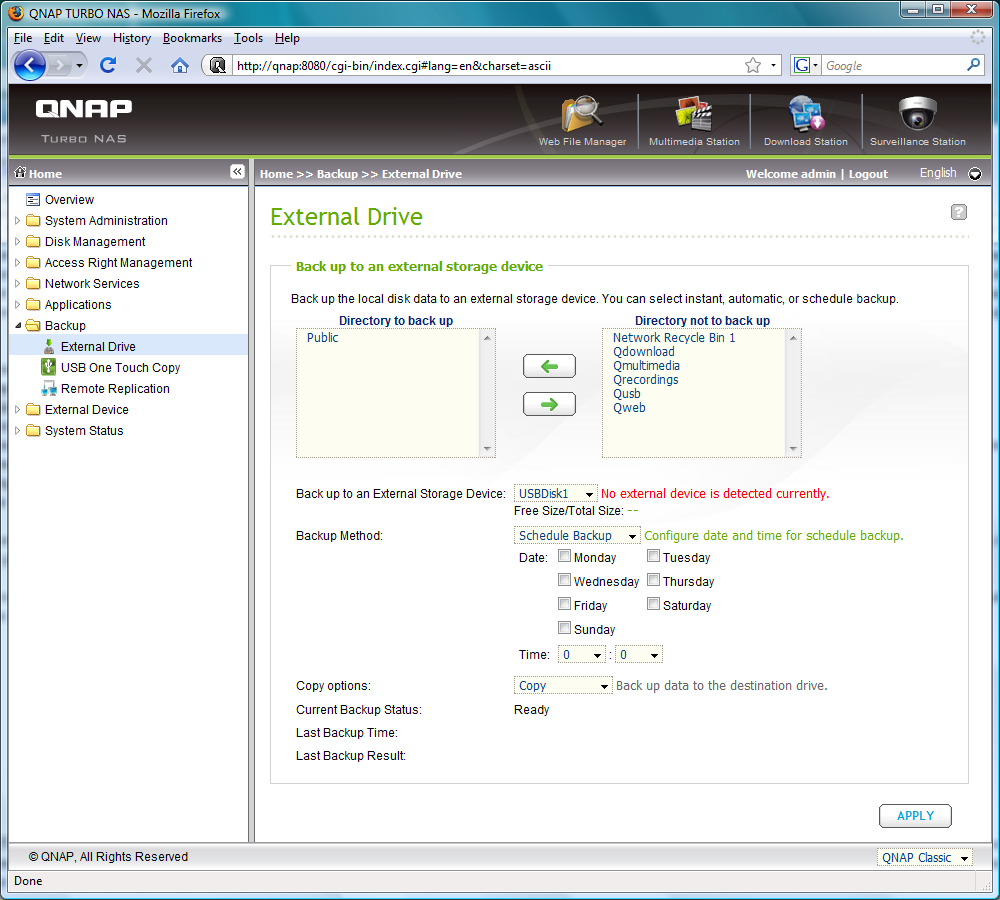This screenshot has width=1000, height=900.
Task: Open the Schedule Backup method dropdown
Action: click(577, 536)
